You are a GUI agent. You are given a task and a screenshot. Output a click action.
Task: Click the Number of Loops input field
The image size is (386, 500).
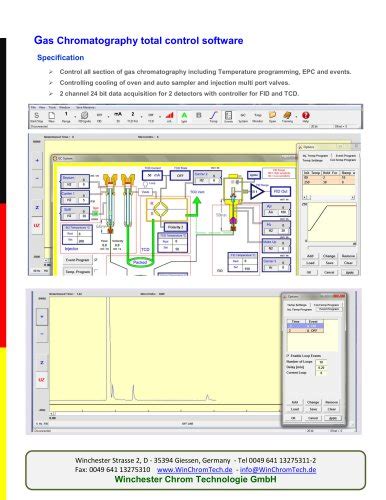click(x=321, y=362)
